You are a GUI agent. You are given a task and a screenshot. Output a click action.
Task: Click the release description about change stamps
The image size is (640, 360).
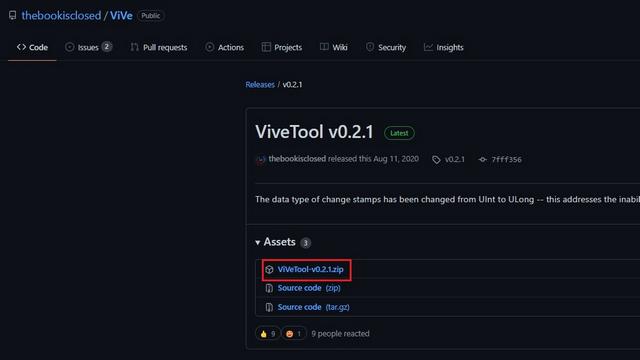(447, 200)
